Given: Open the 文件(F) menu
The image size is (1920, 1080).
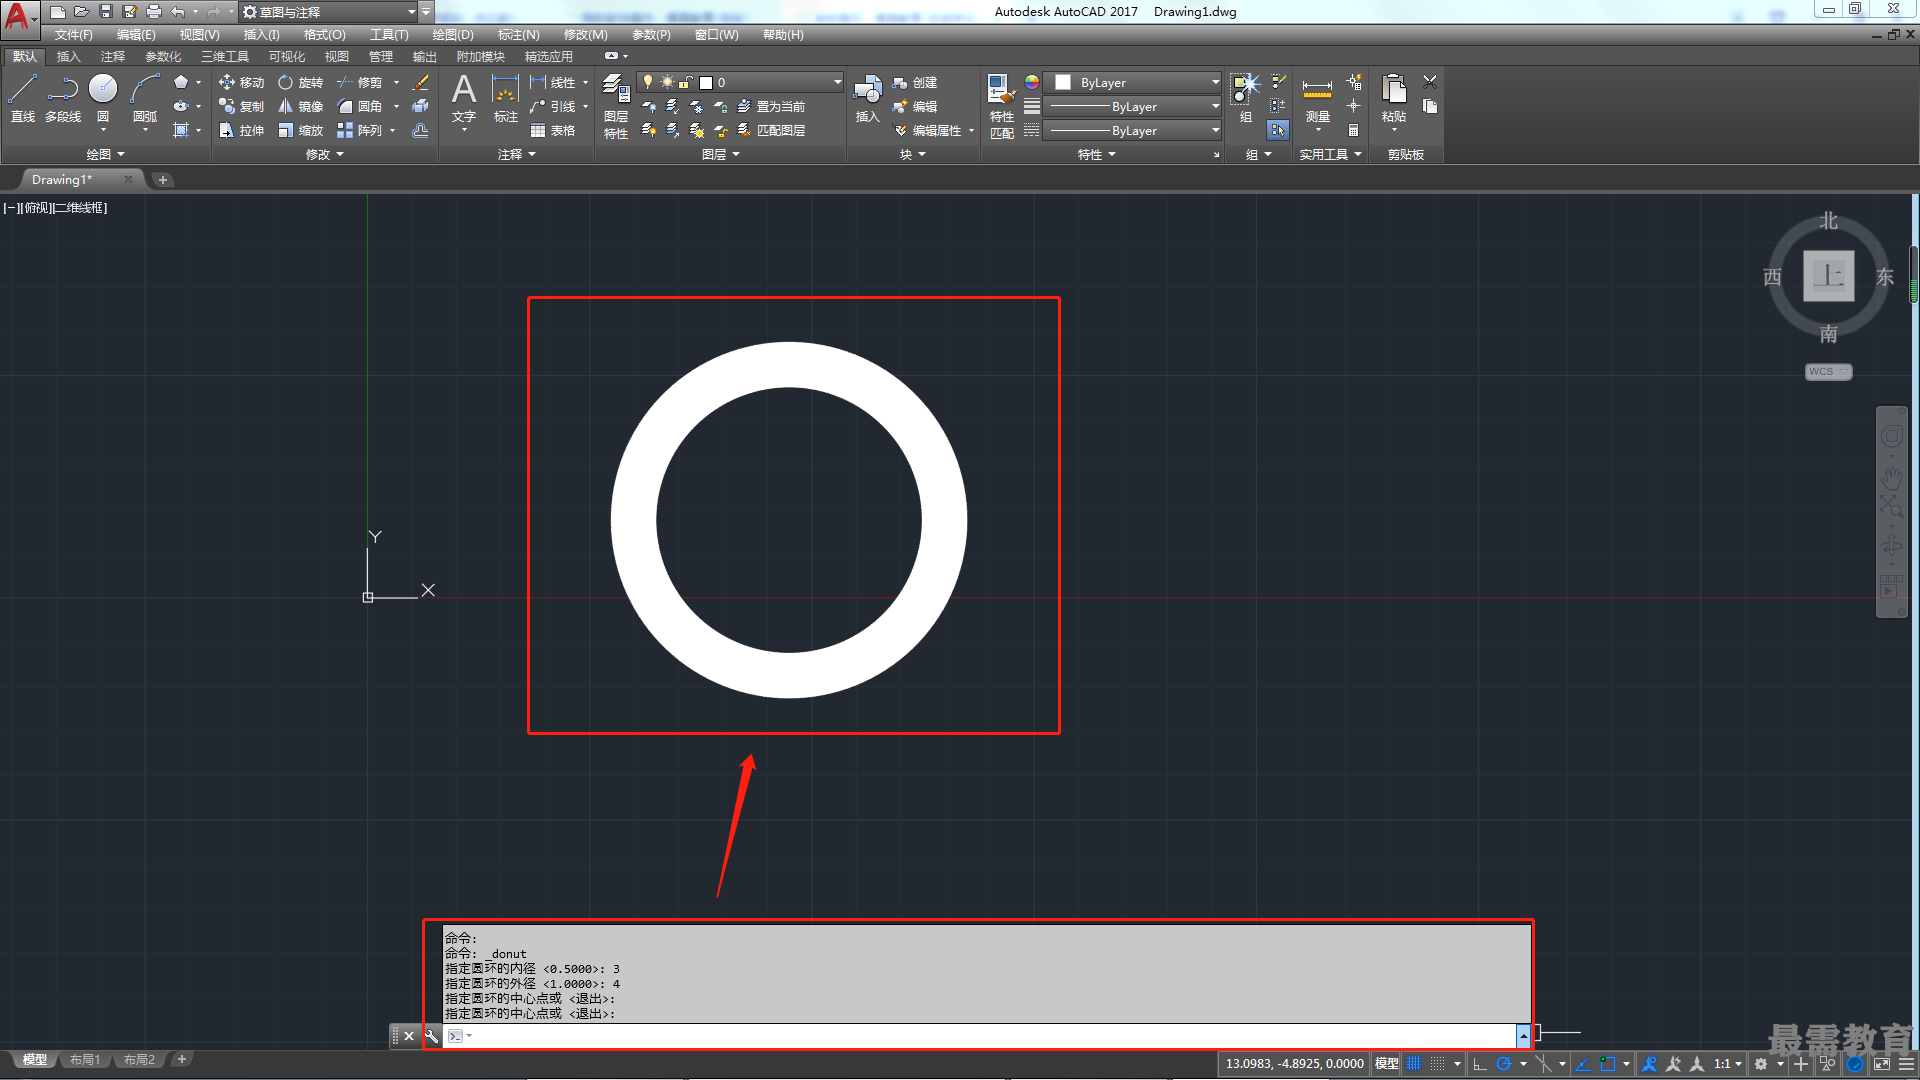Looking at the screenshot, I should [73, 35].
